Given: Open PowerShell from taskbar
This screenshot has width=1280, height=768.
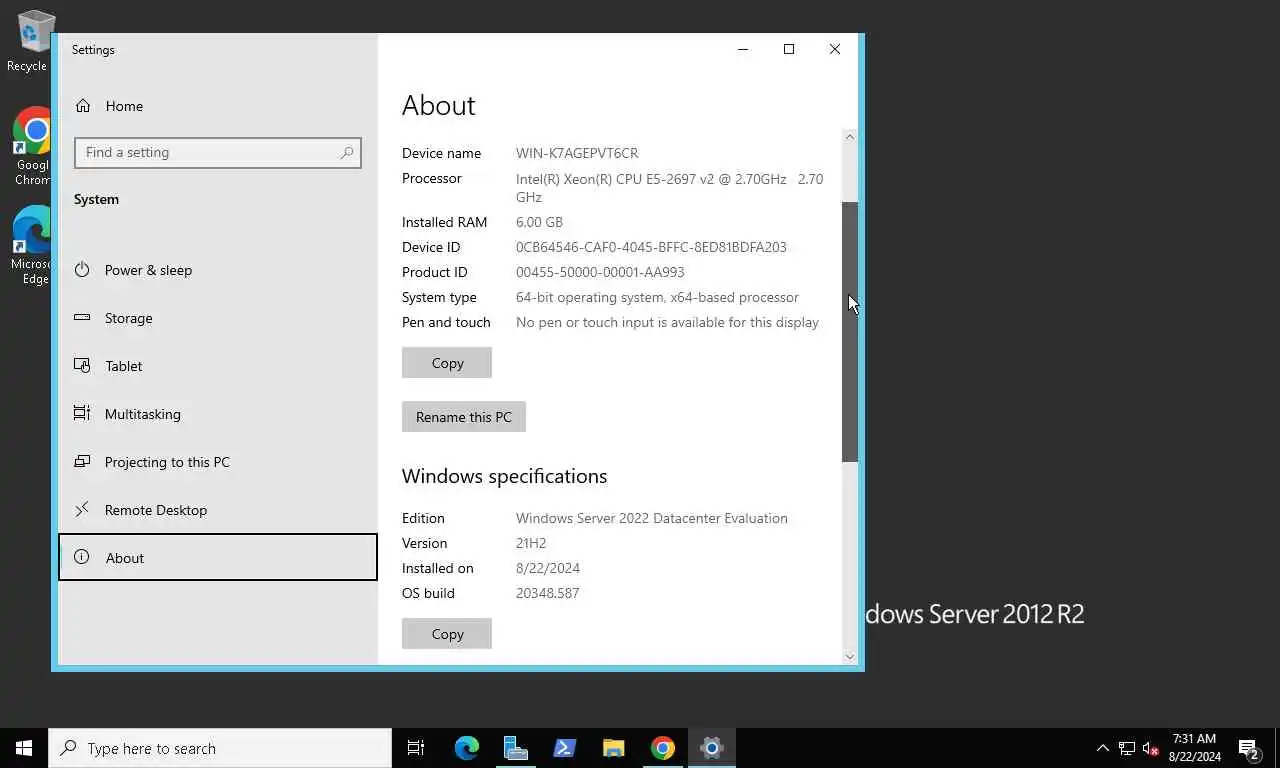Looking at the screenshot, I should point(564,748).
